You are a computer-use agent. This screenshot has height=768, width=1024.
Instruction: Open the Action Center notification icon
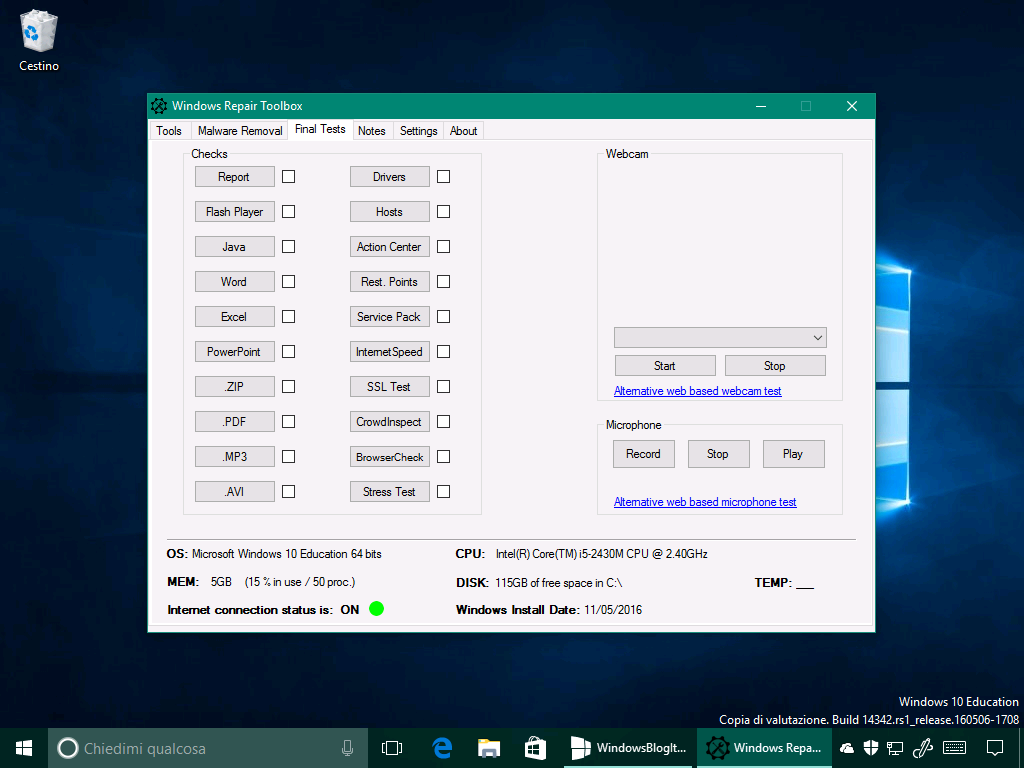coord(995,748)
